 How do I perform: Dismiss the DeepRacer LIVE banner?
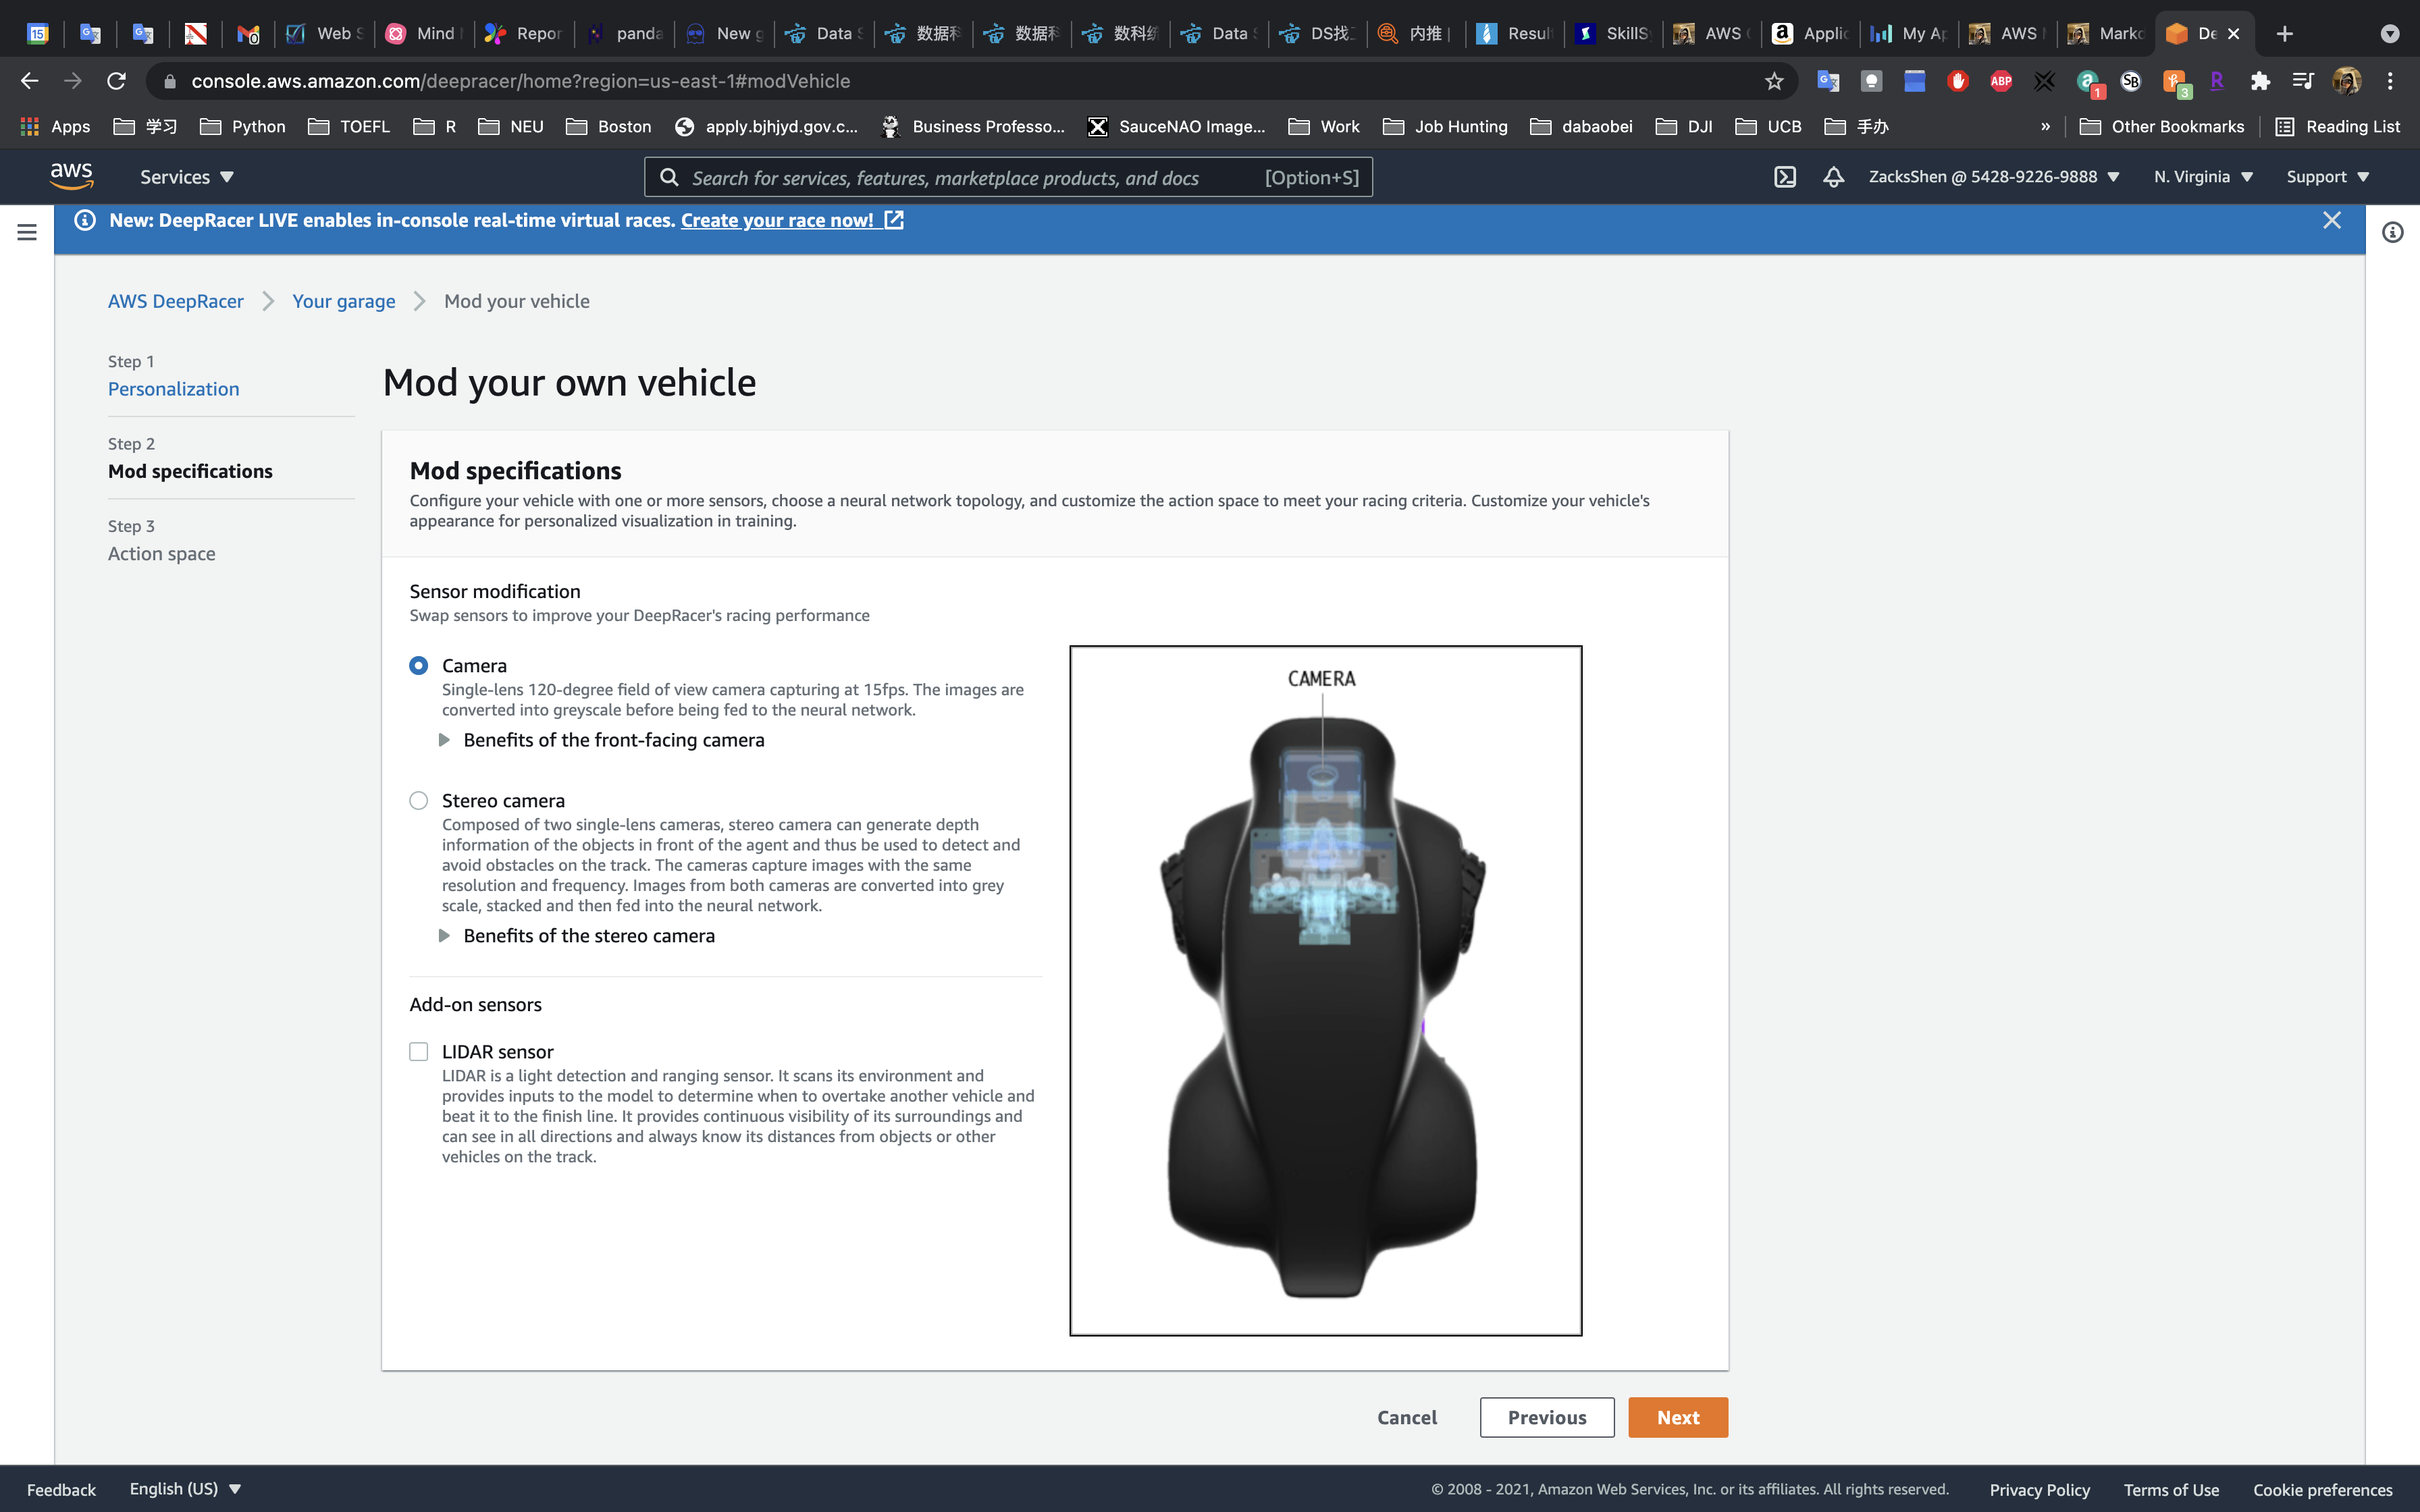[x=2331, y=220]
